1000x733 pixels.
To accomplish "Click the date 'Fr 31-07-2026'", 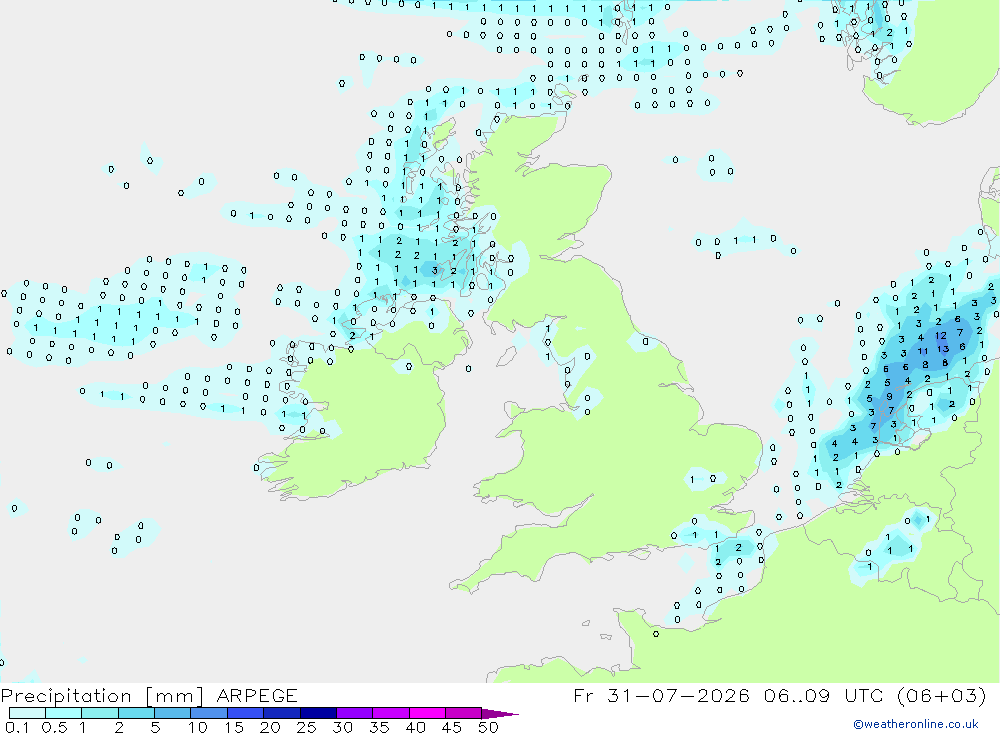I will pos(661,695).
